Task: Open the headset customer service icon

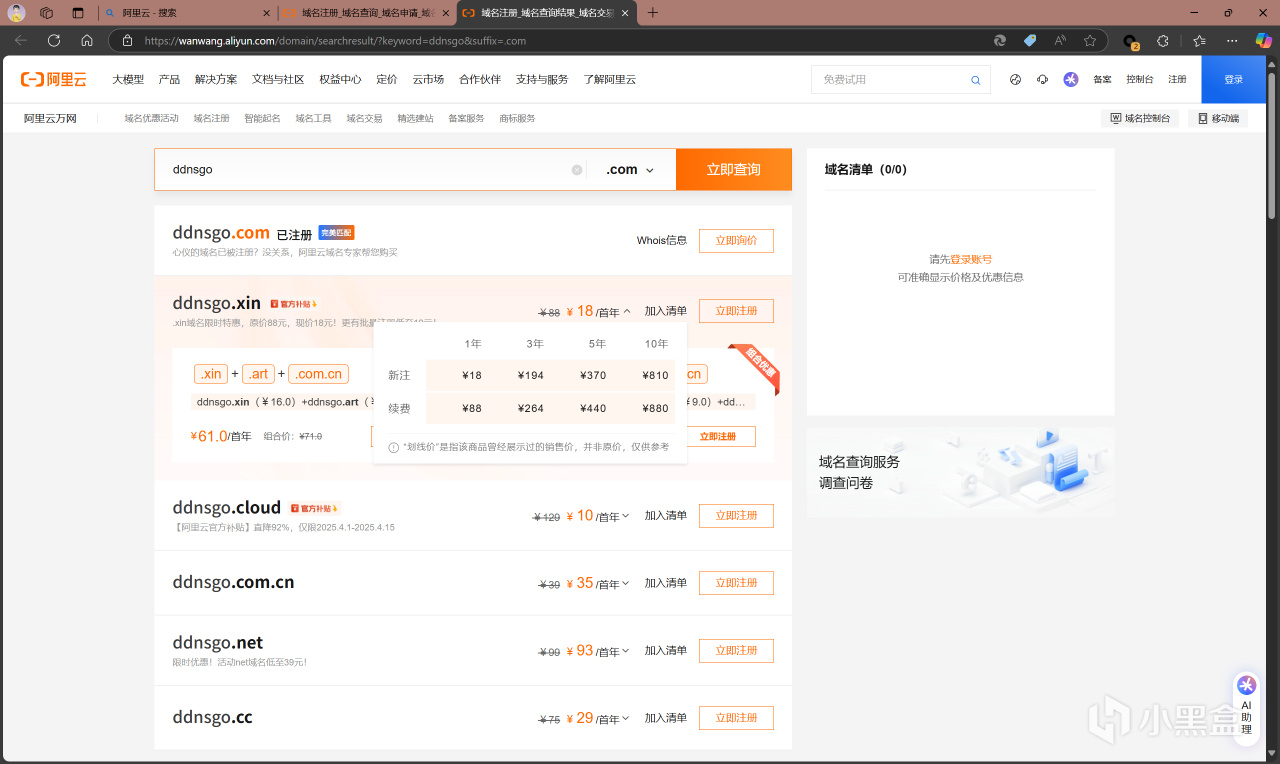Action: (x=1043, y=80)
